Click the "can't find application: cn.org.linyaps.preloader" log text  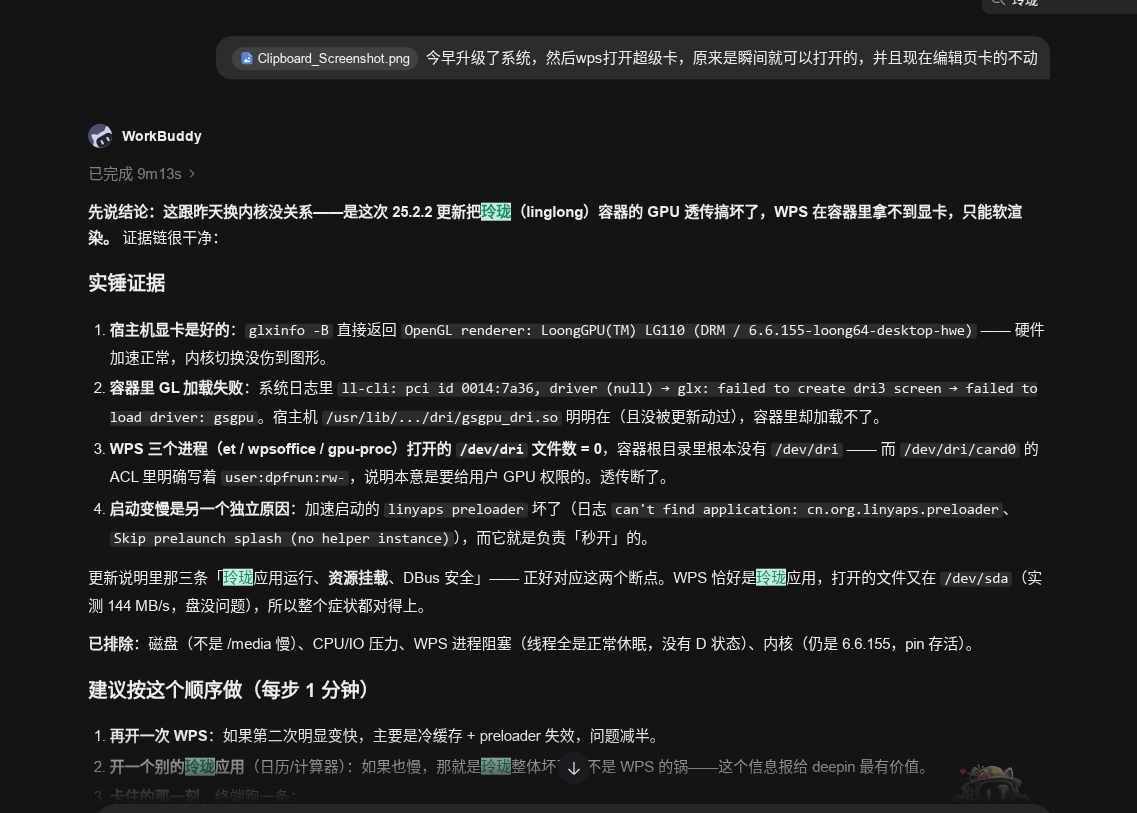[x=806, y=510]
